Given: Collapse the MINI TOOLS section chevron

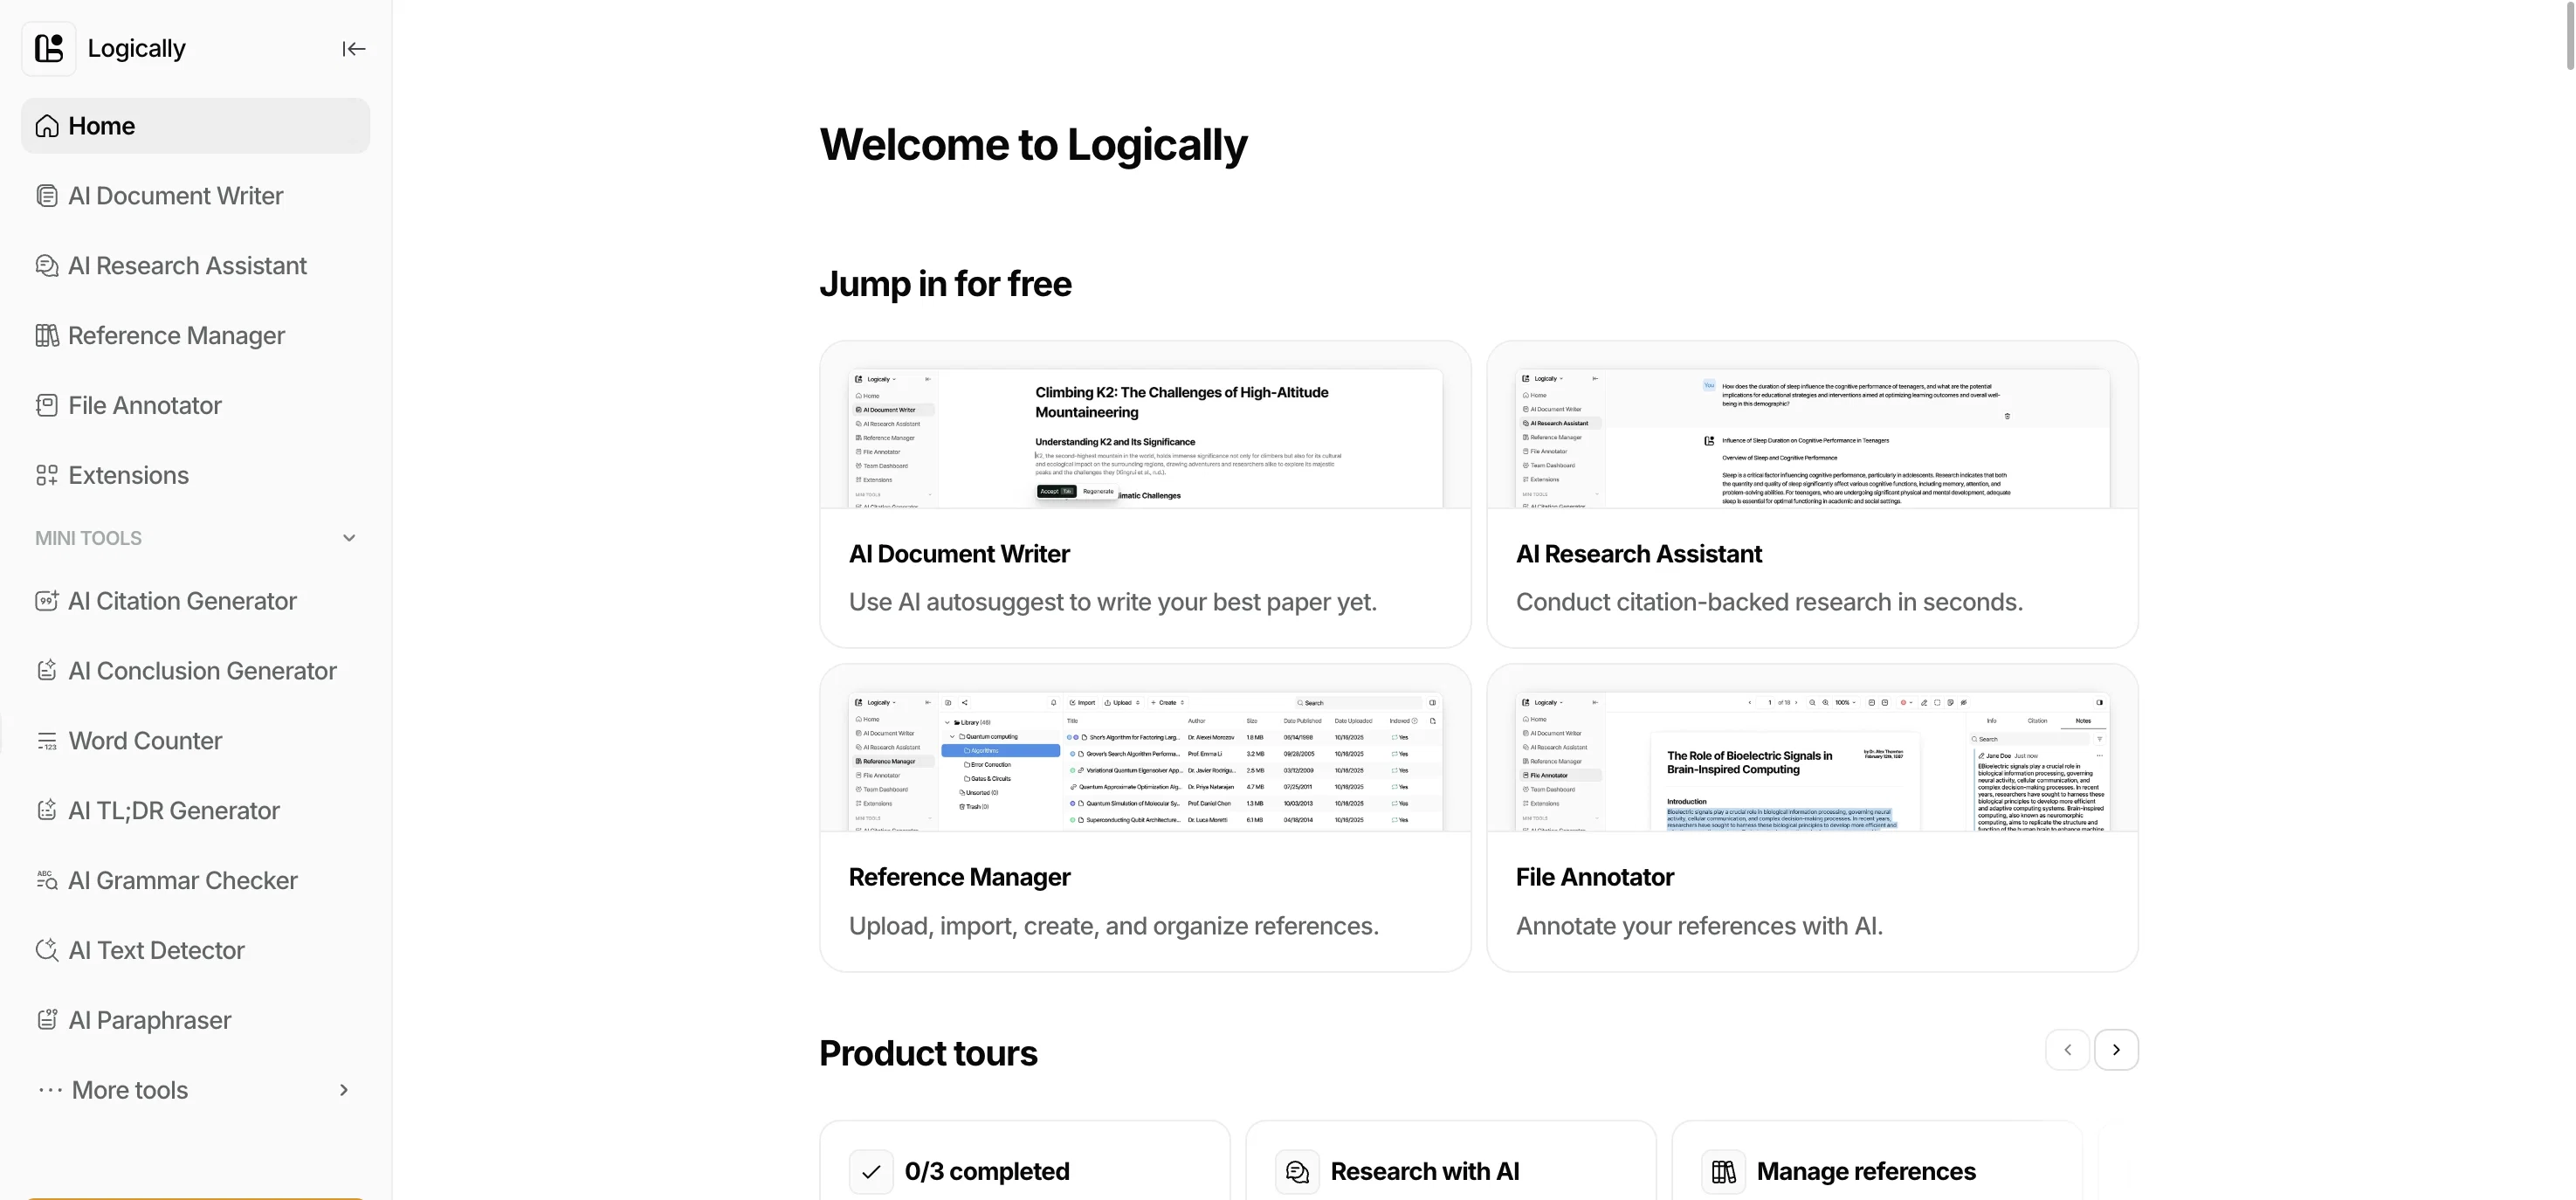Looking at the screenshot, I should (349, 538).
